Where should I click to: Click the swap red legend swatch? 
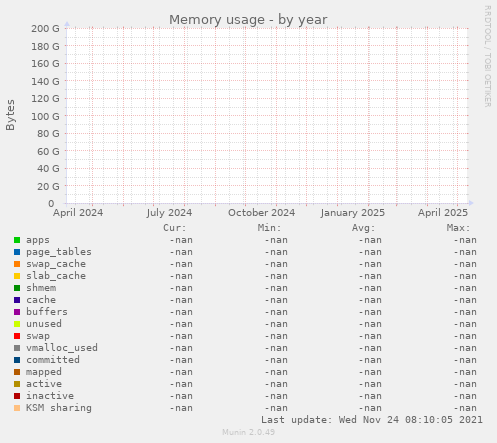coord(17,336)
